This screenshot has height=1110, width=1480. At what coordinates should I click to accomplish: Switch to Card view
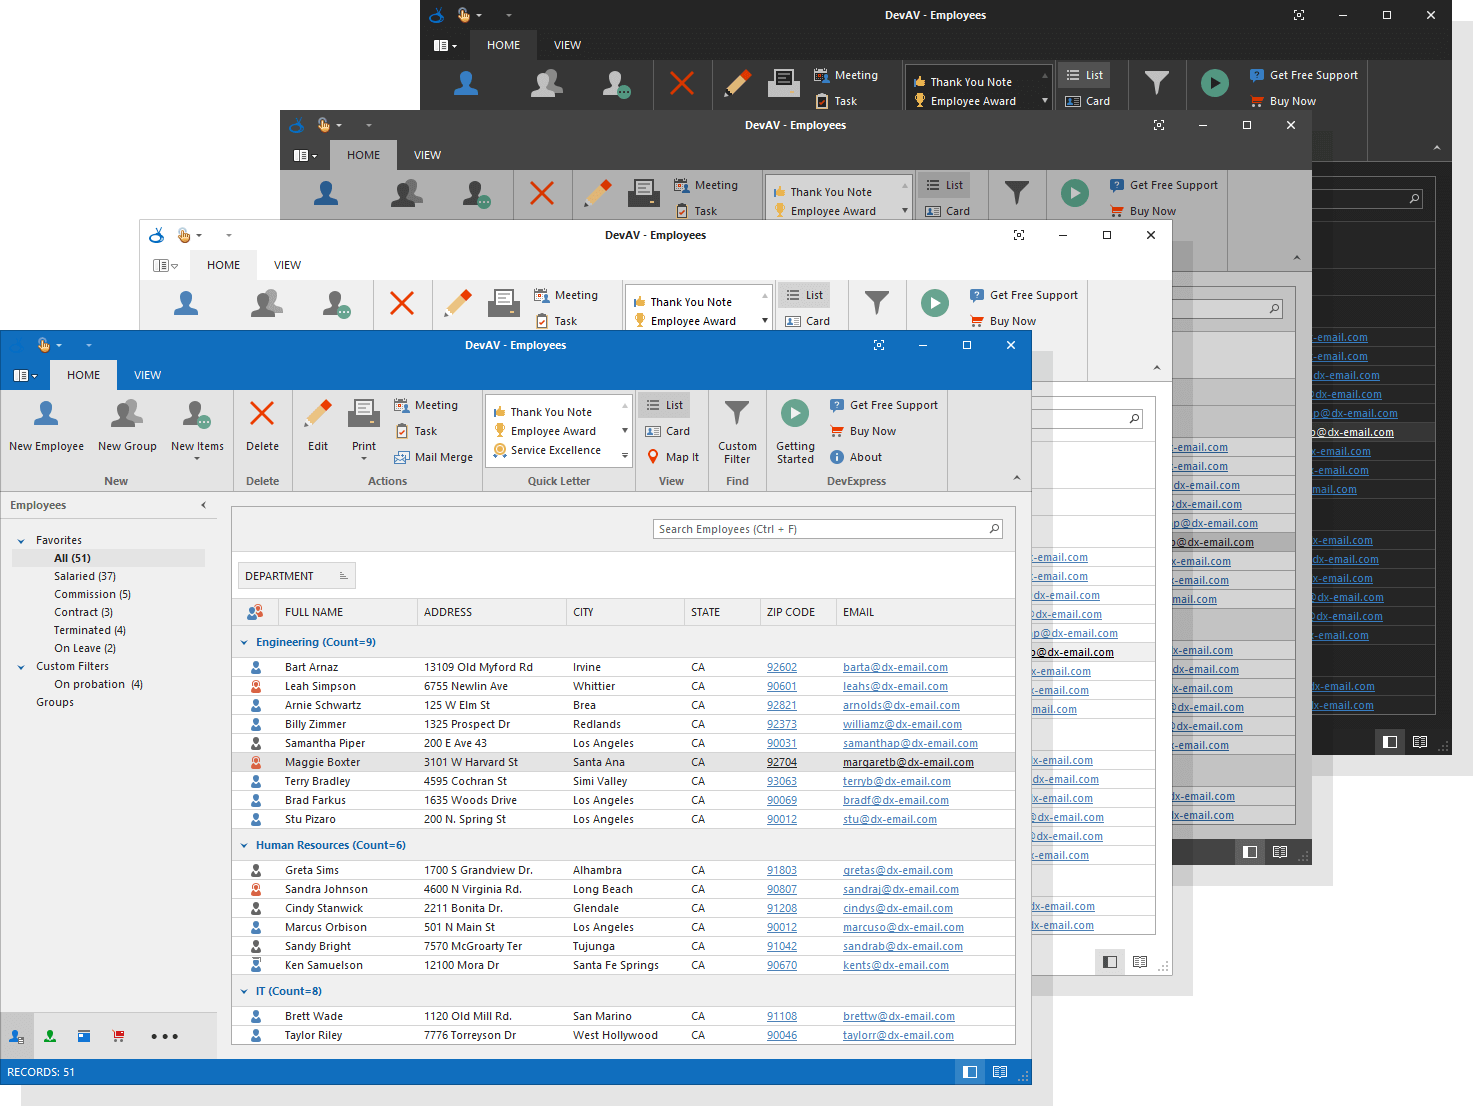point(667,431)
